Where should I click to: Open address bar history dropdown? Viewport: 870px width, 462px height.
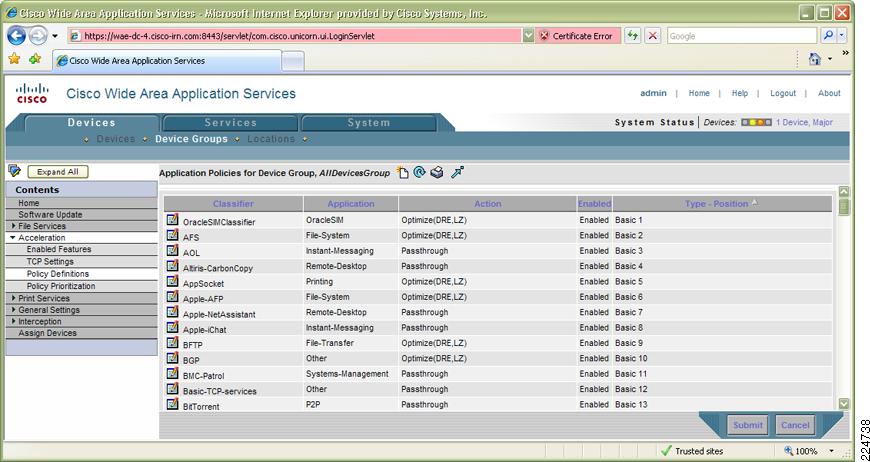pyautogui.click(x=528, y=36)
